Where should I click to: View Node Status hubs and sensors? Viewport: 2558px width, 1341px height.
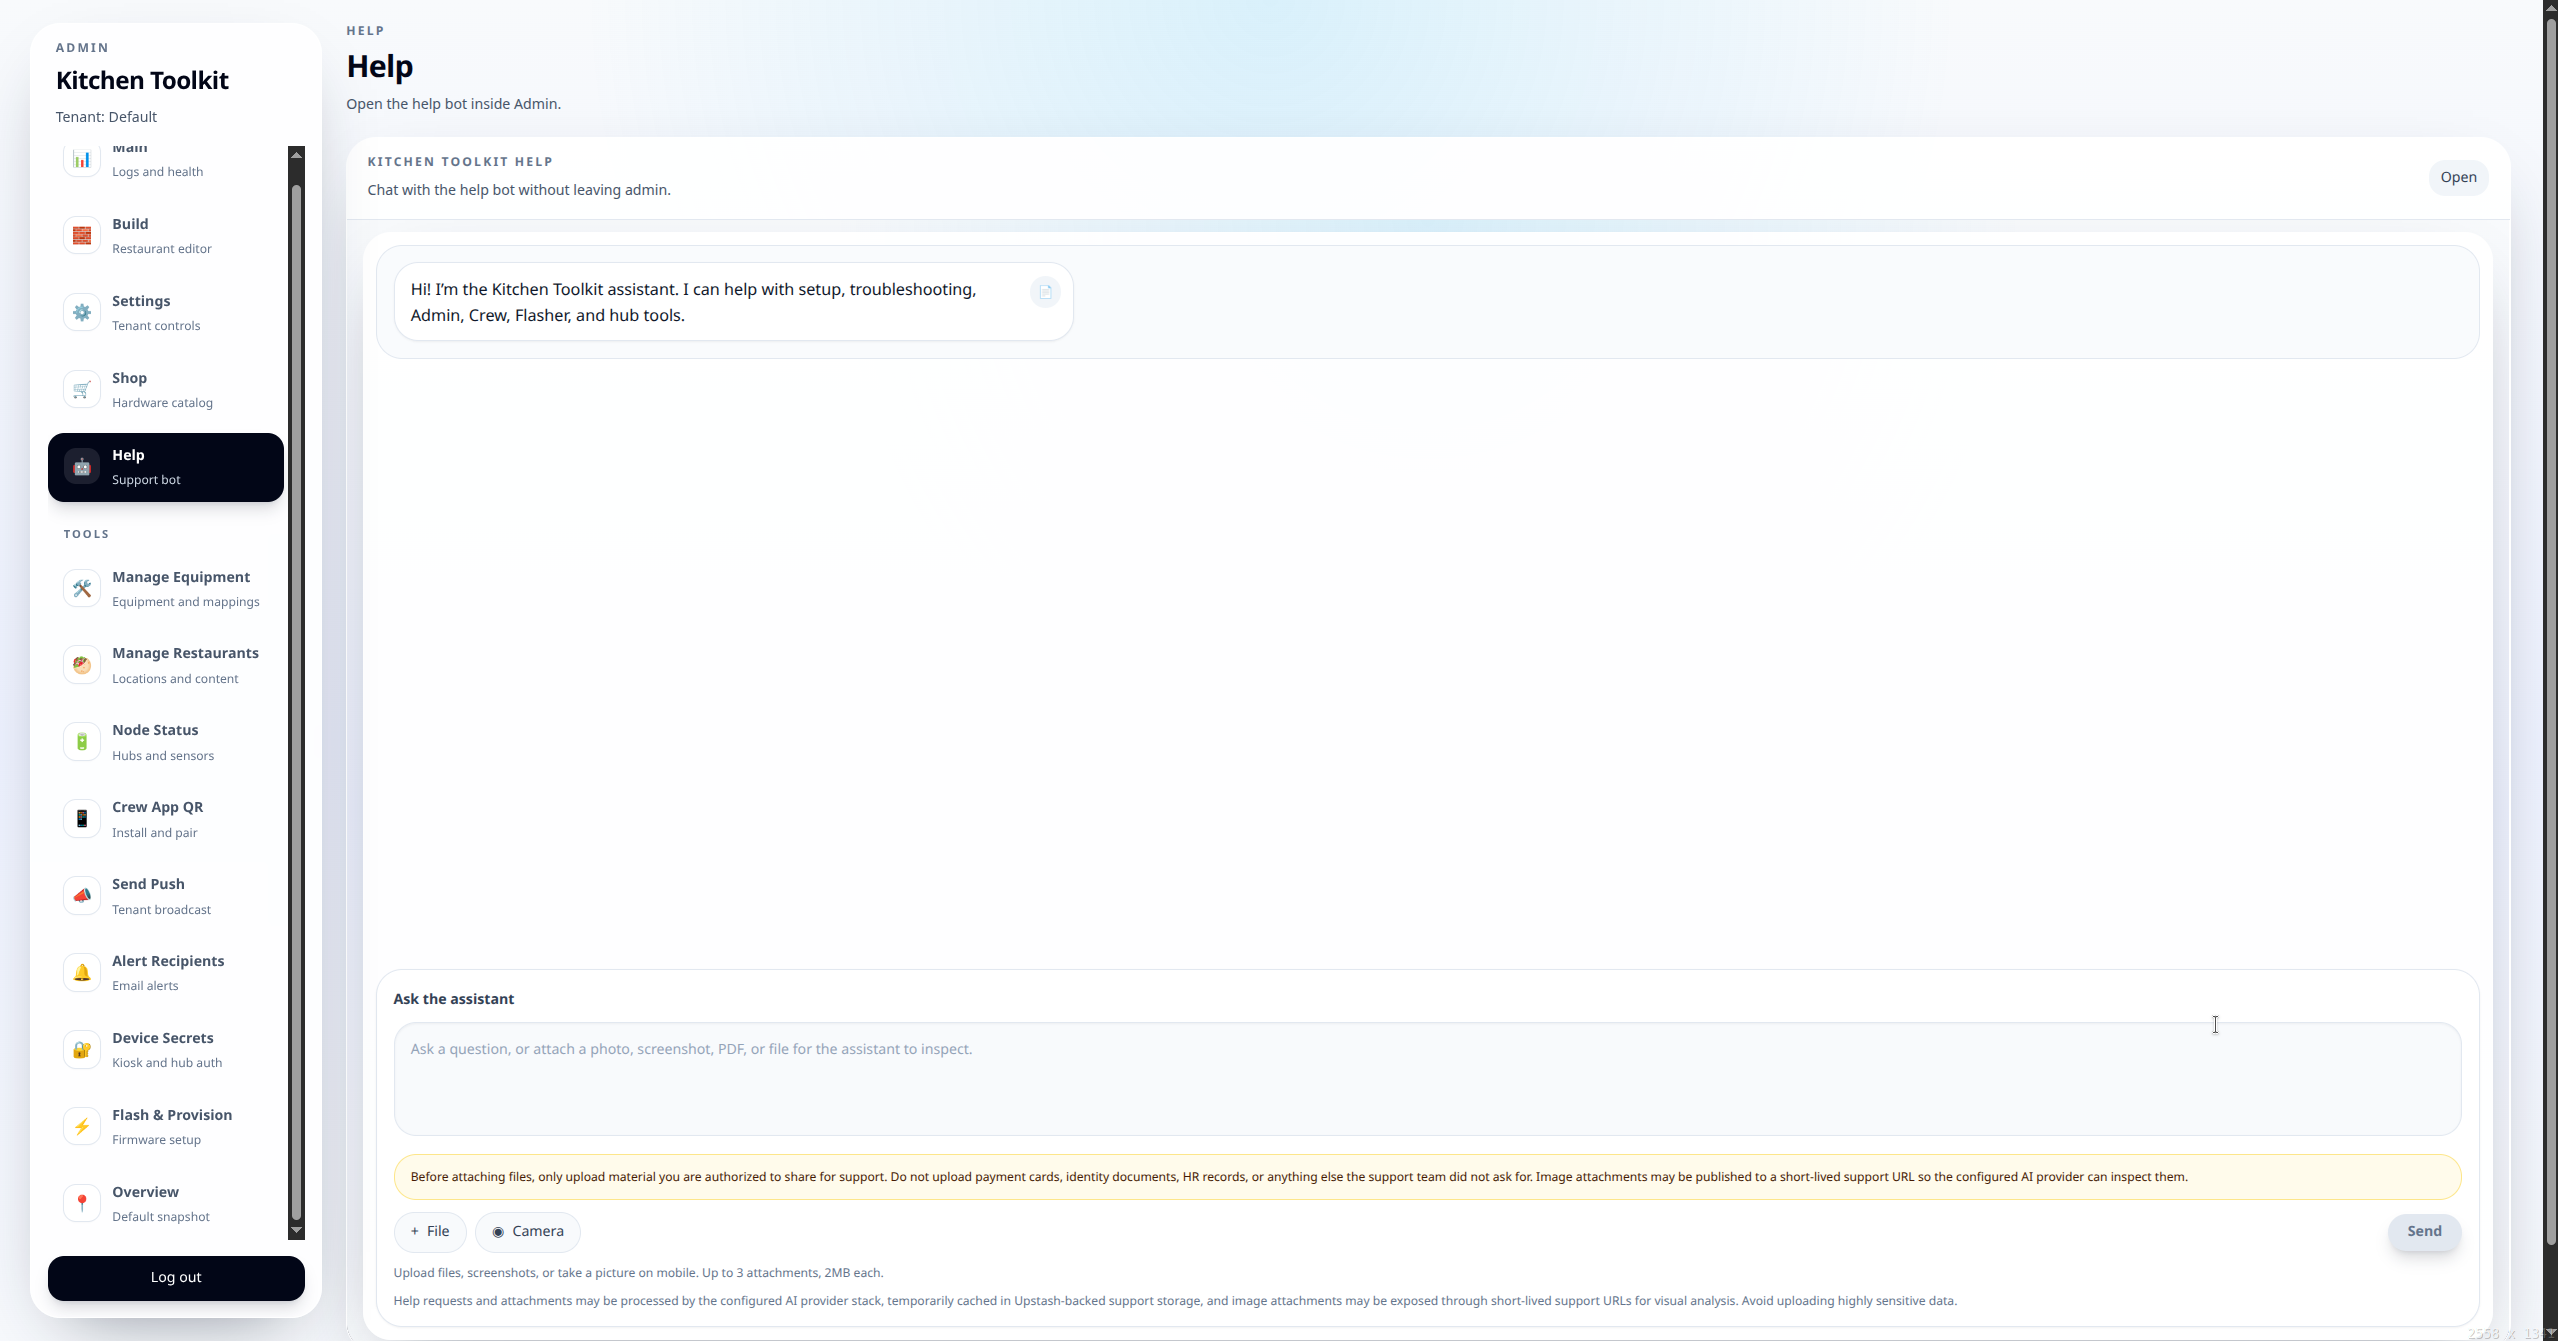click(x=166, y=742)
